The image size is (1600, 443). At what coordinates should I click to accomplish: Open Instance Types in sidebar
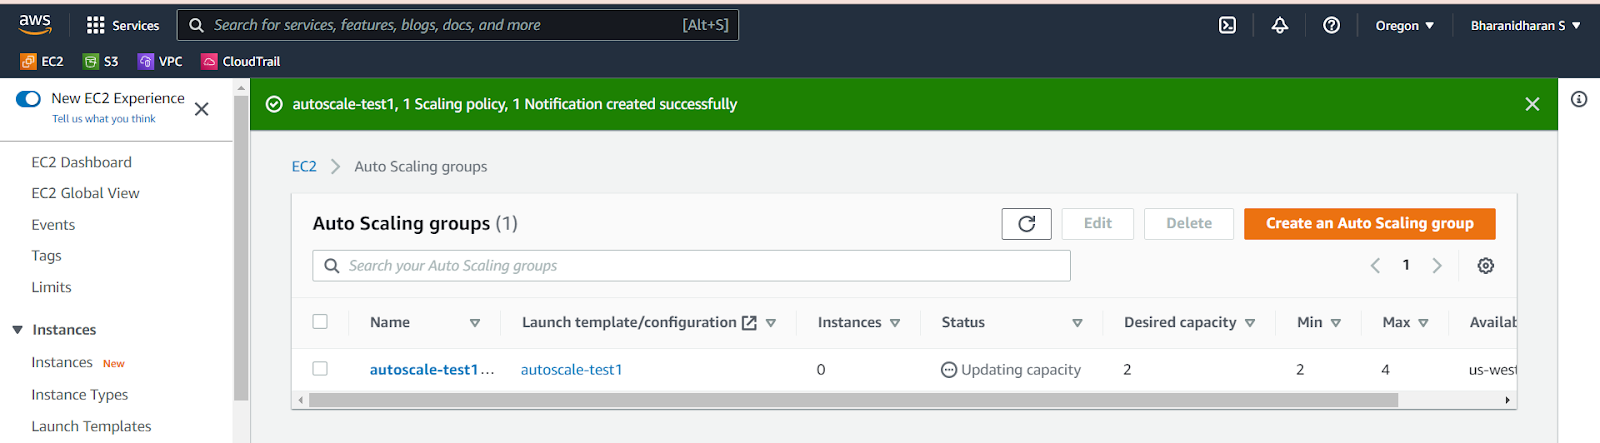click(79, 395)
